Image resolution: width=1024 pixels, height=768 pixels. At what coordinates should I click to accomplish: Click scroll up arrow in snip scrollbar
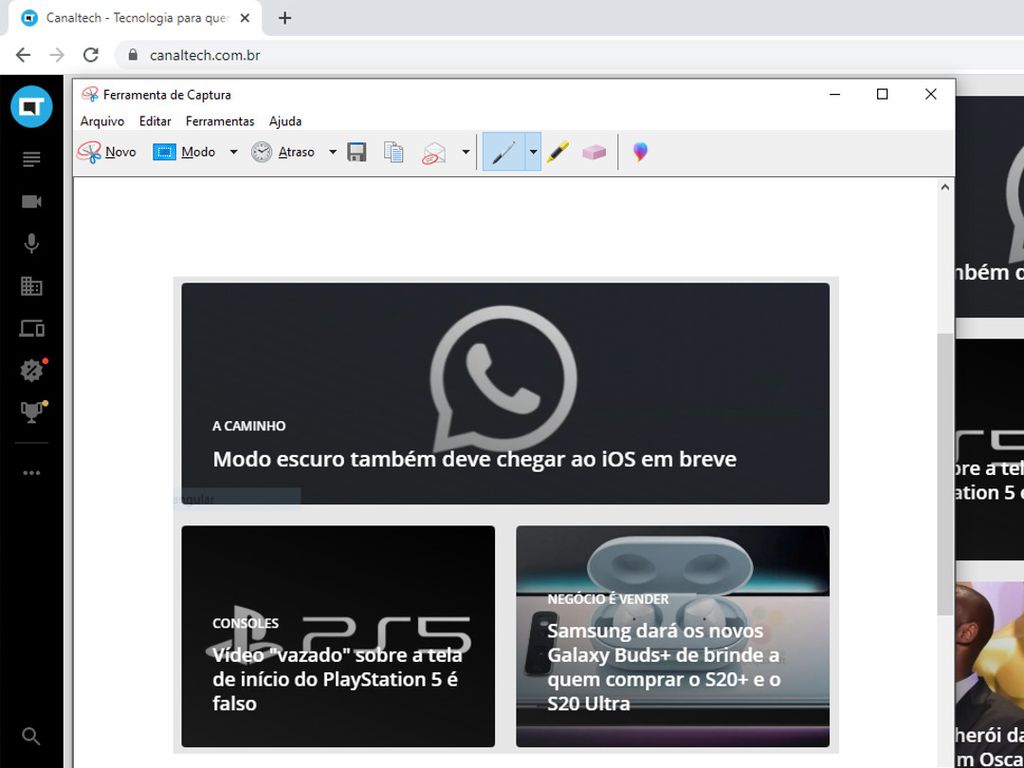944,187
